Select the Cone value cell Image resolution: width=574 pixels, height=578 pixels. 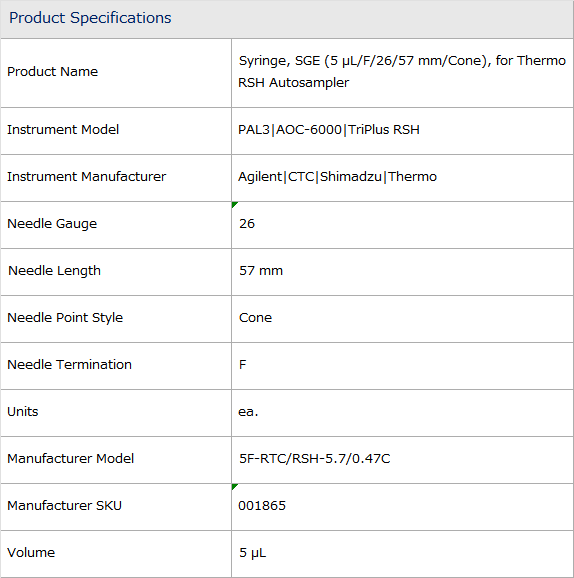point(403,319)
